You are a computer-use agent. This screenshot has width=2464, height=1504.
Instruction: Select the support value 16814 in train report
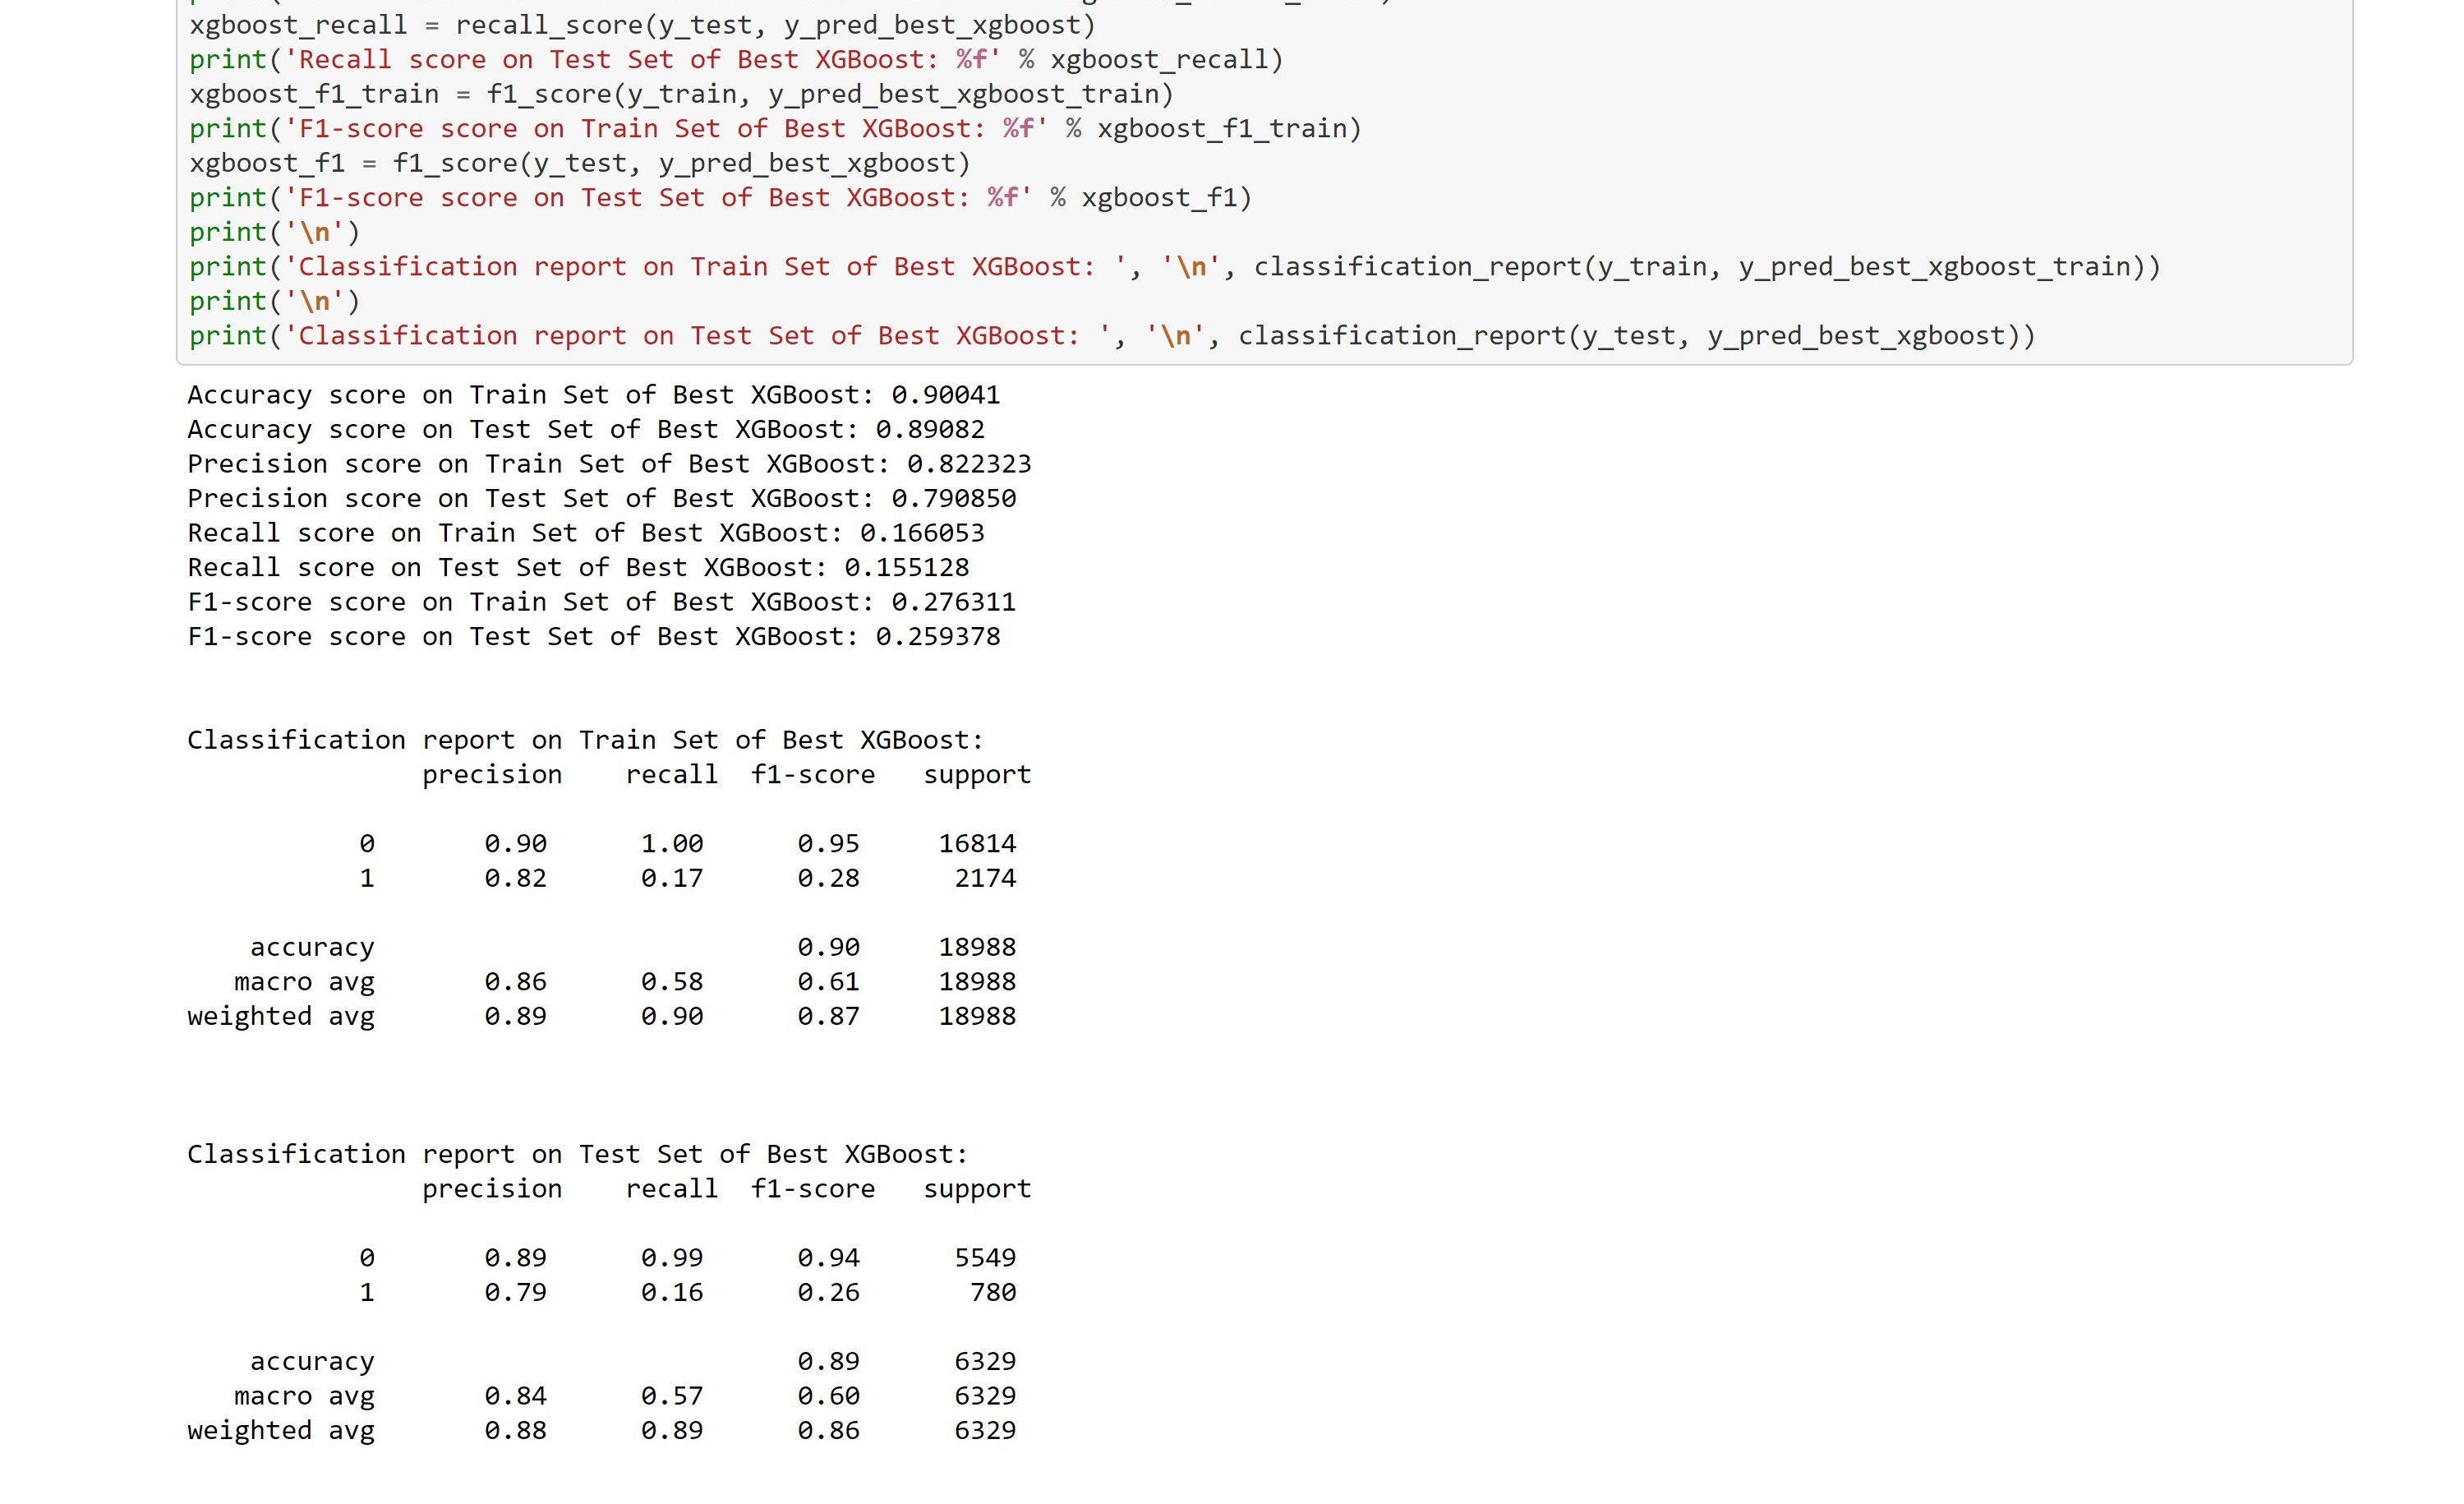pyautogui.click(x=976, y=843)
